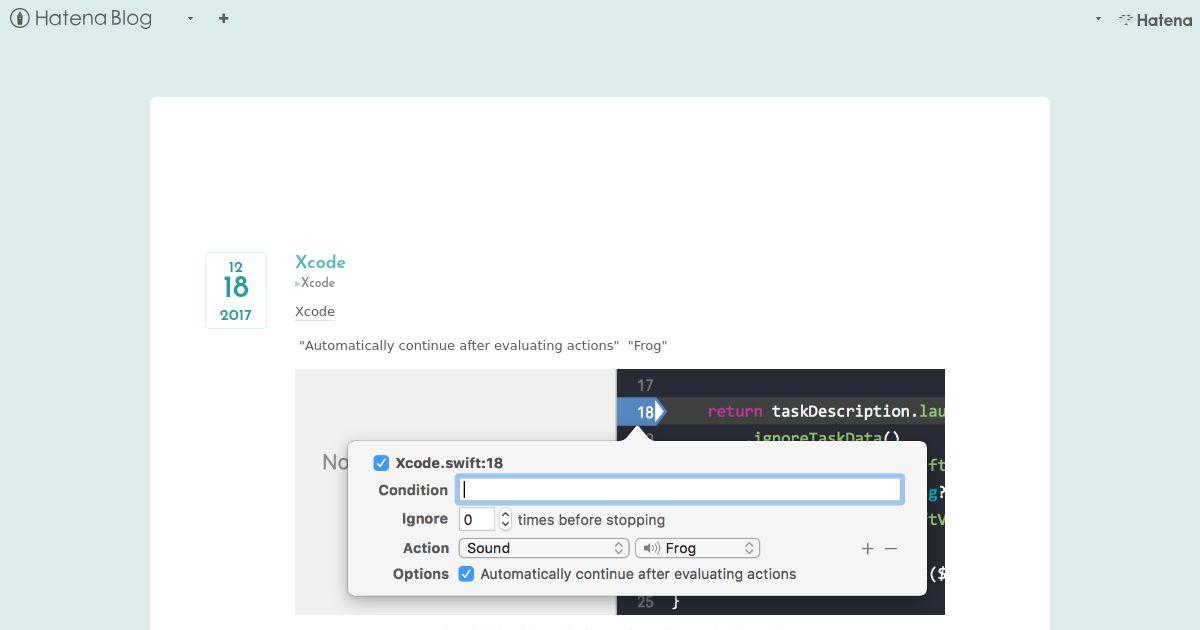Open the Hatena logo link at top right
This screenshot has height=630, width=1200.
point(1155,19)
